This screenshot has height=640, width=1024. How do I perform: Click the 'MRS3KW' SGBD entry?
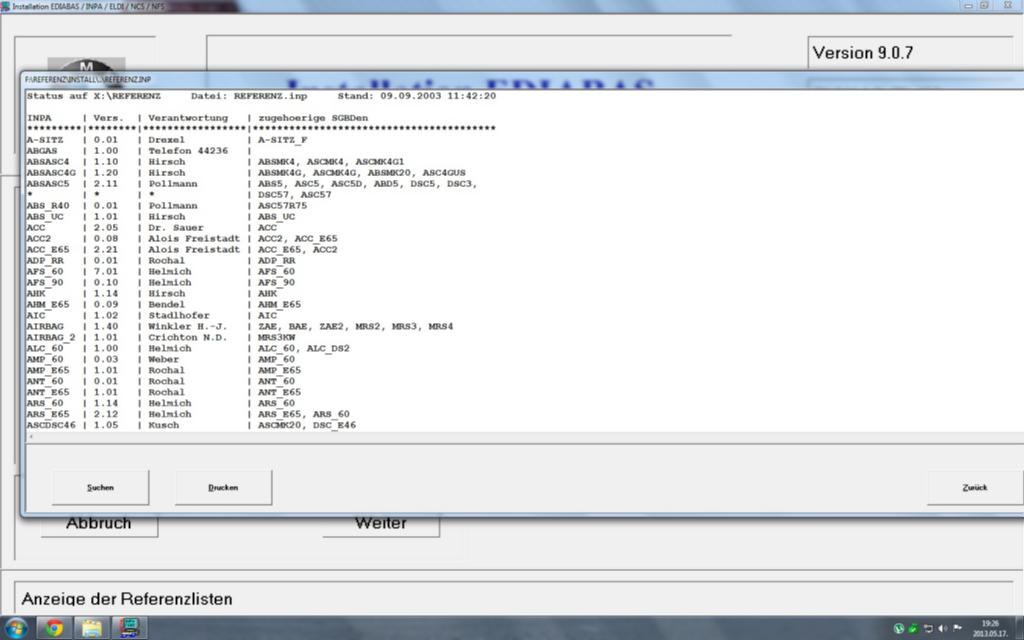click(x=276, y=337)
